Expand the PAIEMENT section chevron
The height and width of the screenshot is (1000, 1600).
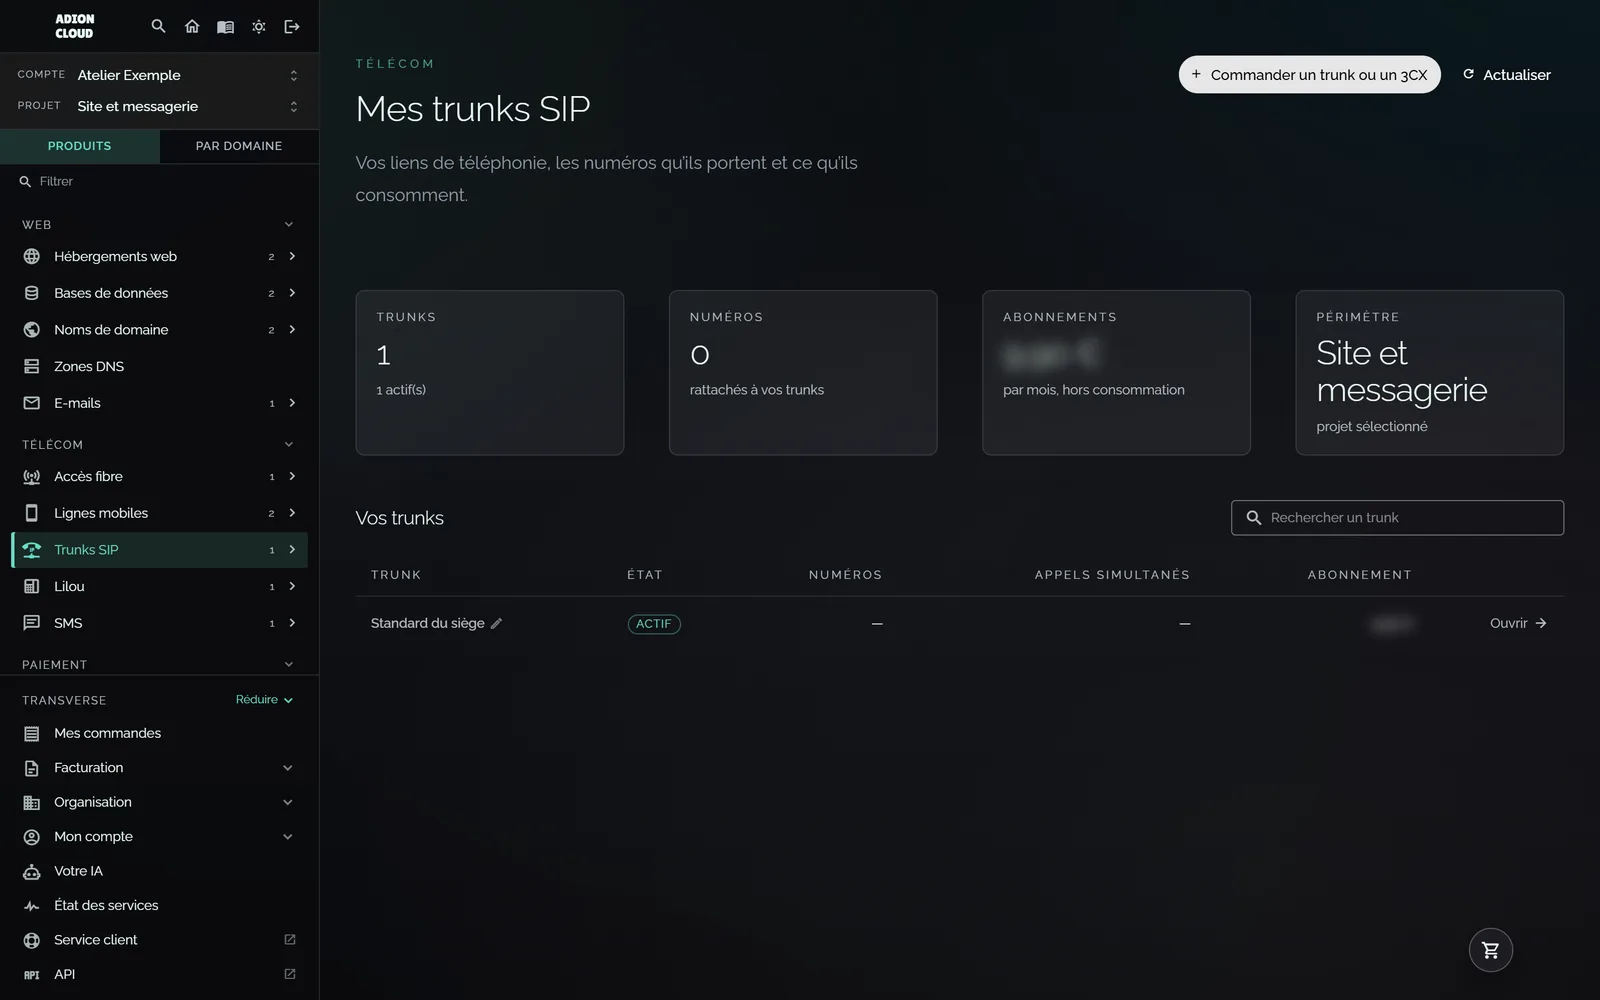tap(289, 664)
